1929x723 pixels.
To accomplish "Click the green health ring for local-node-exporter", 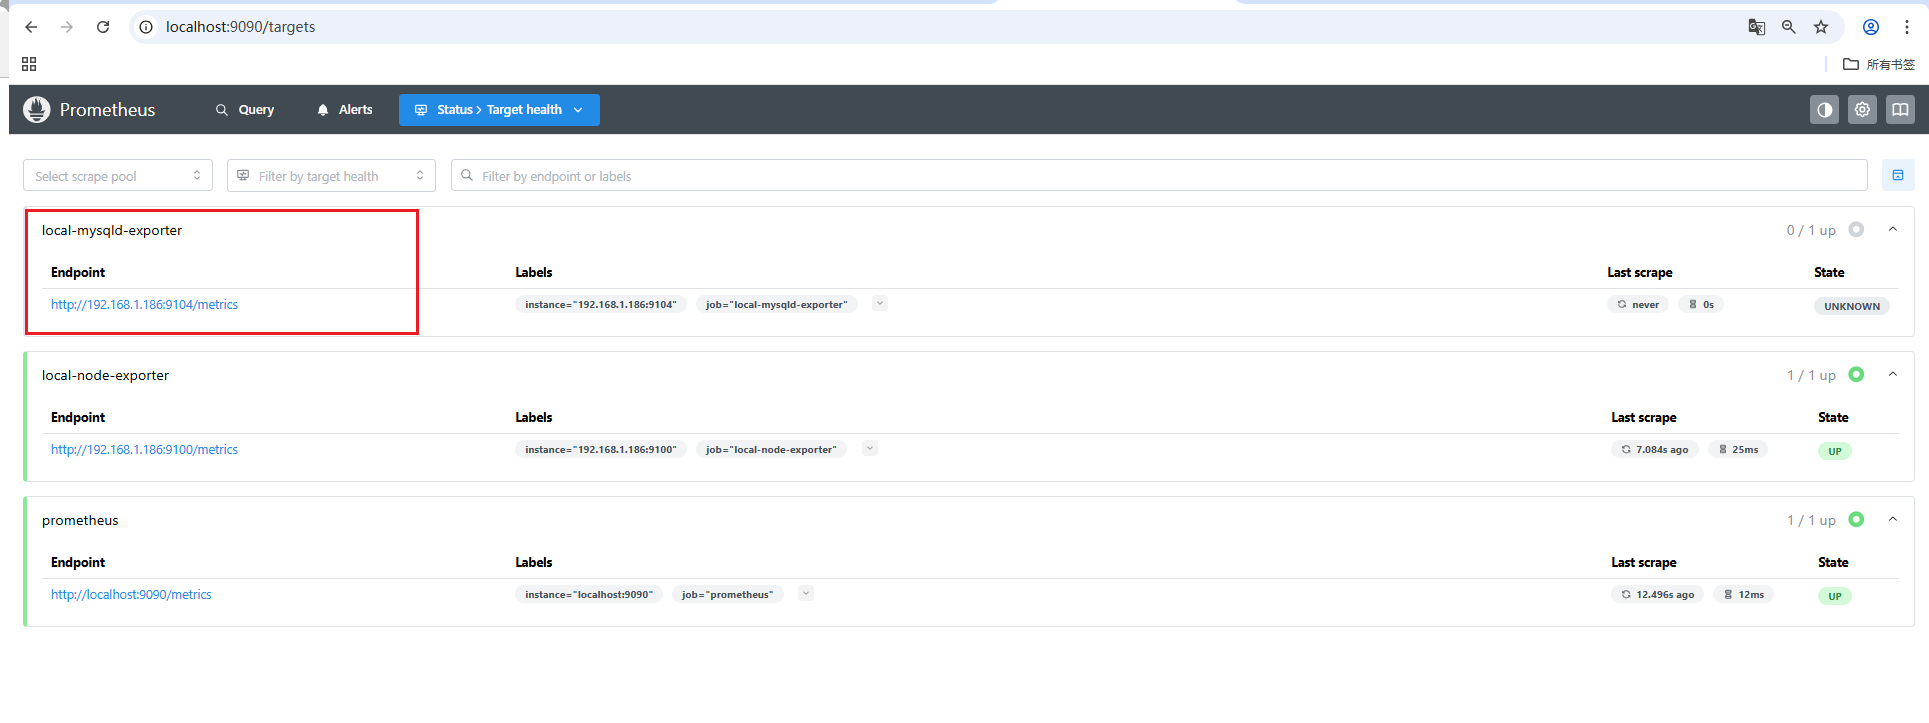I will point(1856,374).
